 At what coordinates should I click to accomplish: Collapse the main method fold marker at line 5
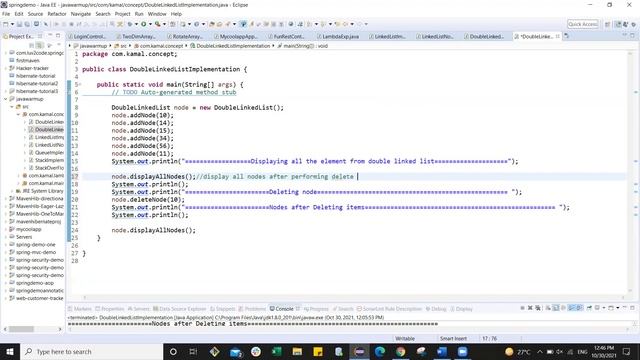point(80,84)
